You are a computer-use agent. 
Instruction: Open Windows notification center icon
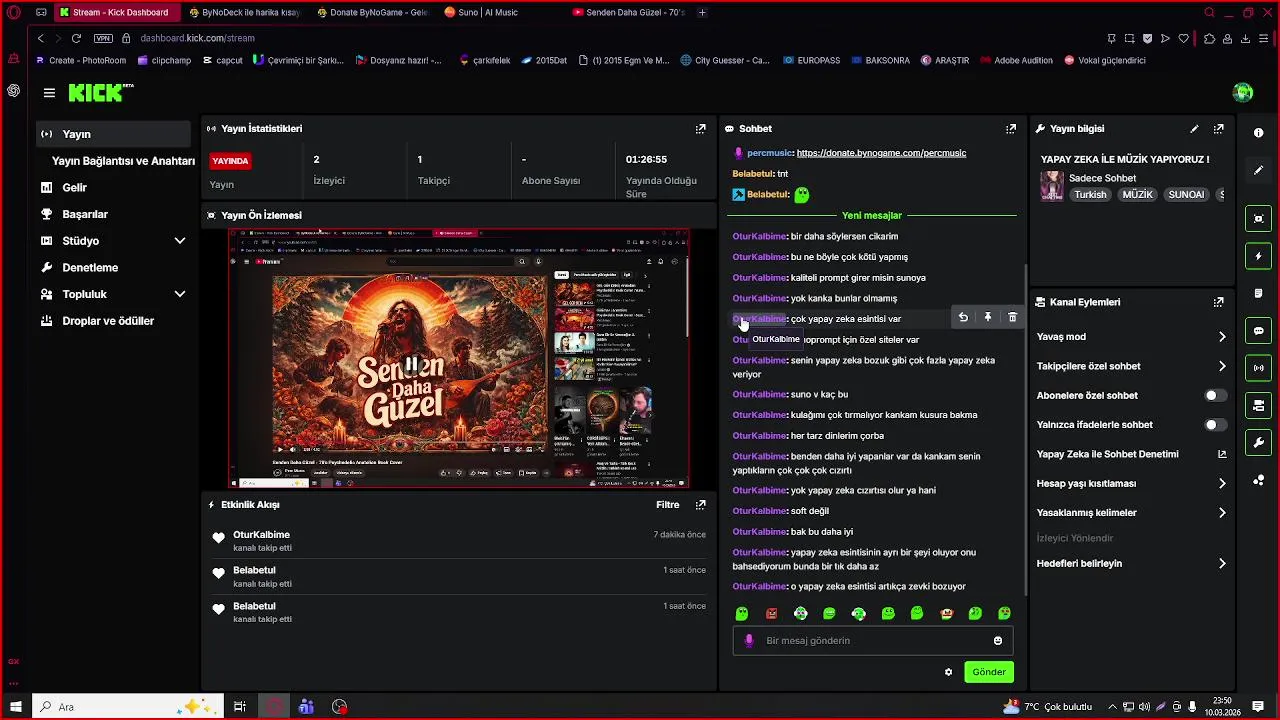[1258, 707]
